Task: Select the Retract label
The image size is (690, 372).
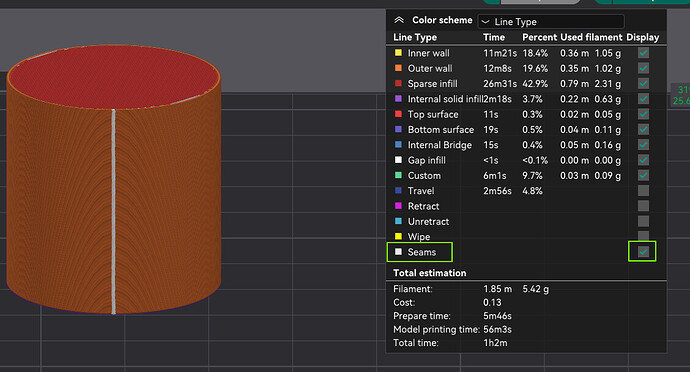Action: click(x=423, y=206)
